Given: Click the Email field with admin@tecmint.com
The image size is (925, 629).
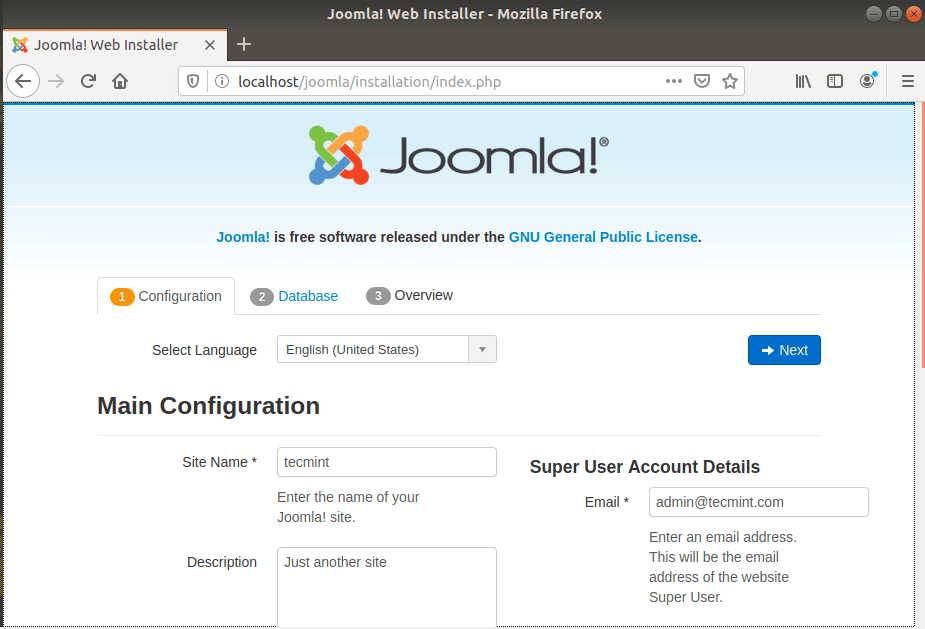Looking at the screenshot, I should coord(759,502).
